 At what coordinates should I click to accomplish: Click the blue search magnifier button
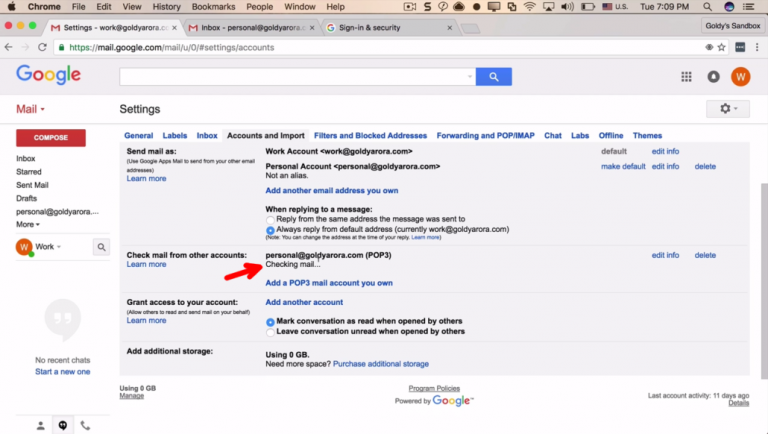pyautogui.click(x=494, y=76)
